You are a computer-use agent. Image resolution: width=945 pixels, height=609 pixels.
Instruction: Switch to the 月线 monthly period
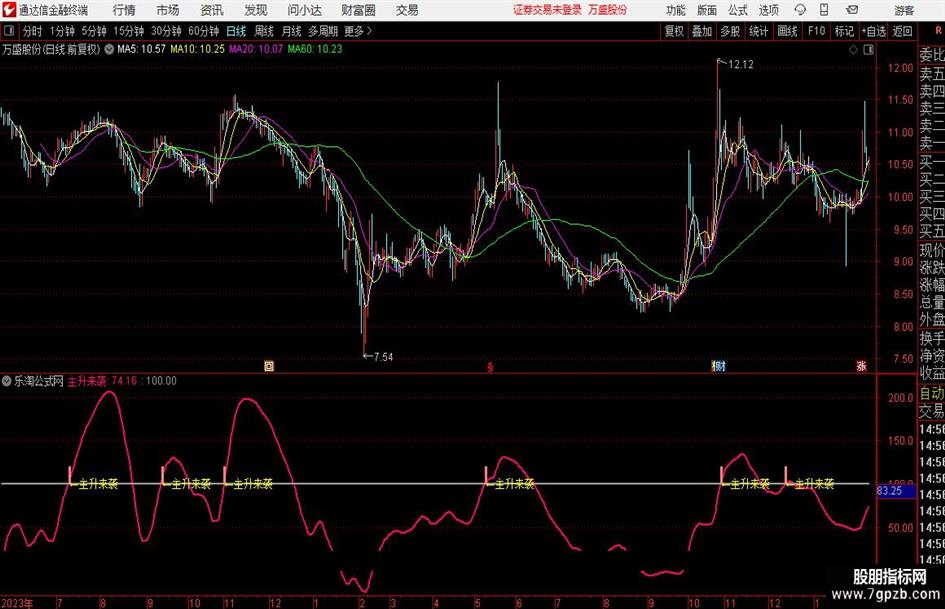point(291,31)
